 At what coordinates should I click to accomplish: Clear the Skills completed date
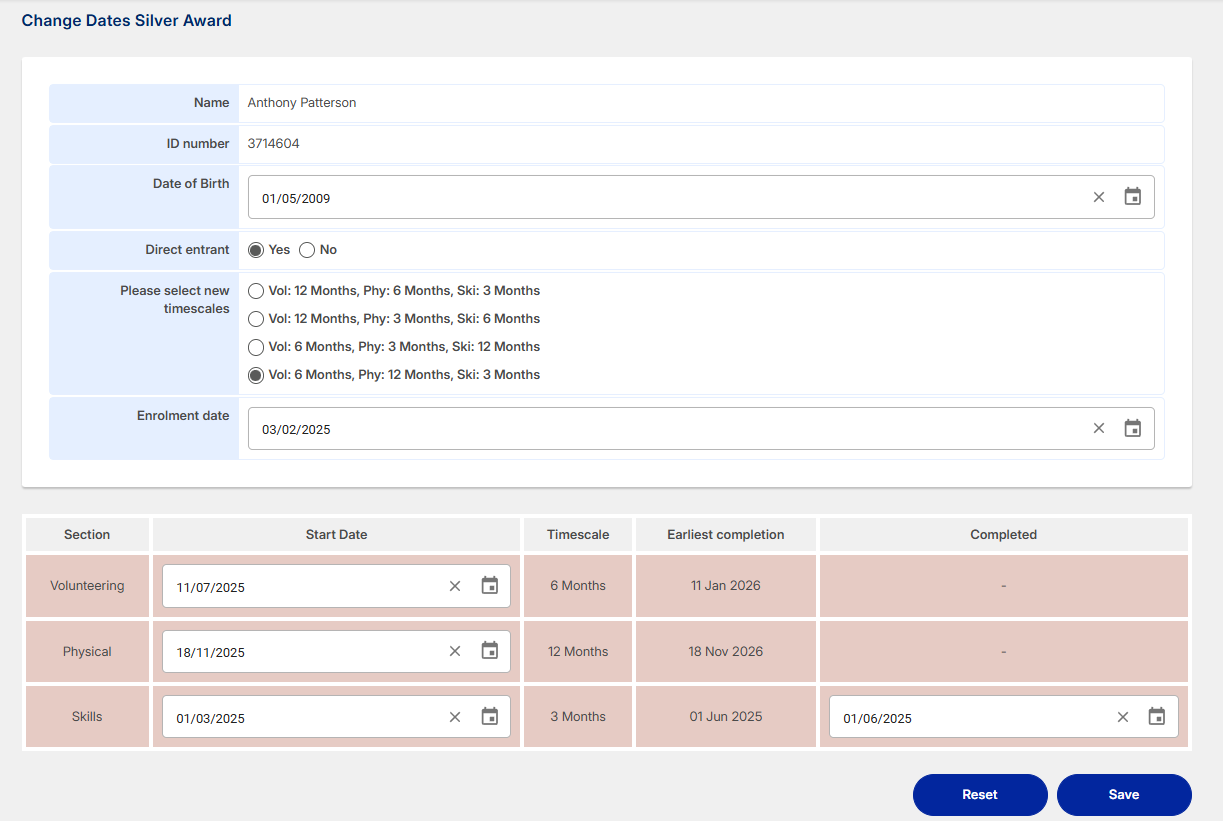click(1123, 717)
